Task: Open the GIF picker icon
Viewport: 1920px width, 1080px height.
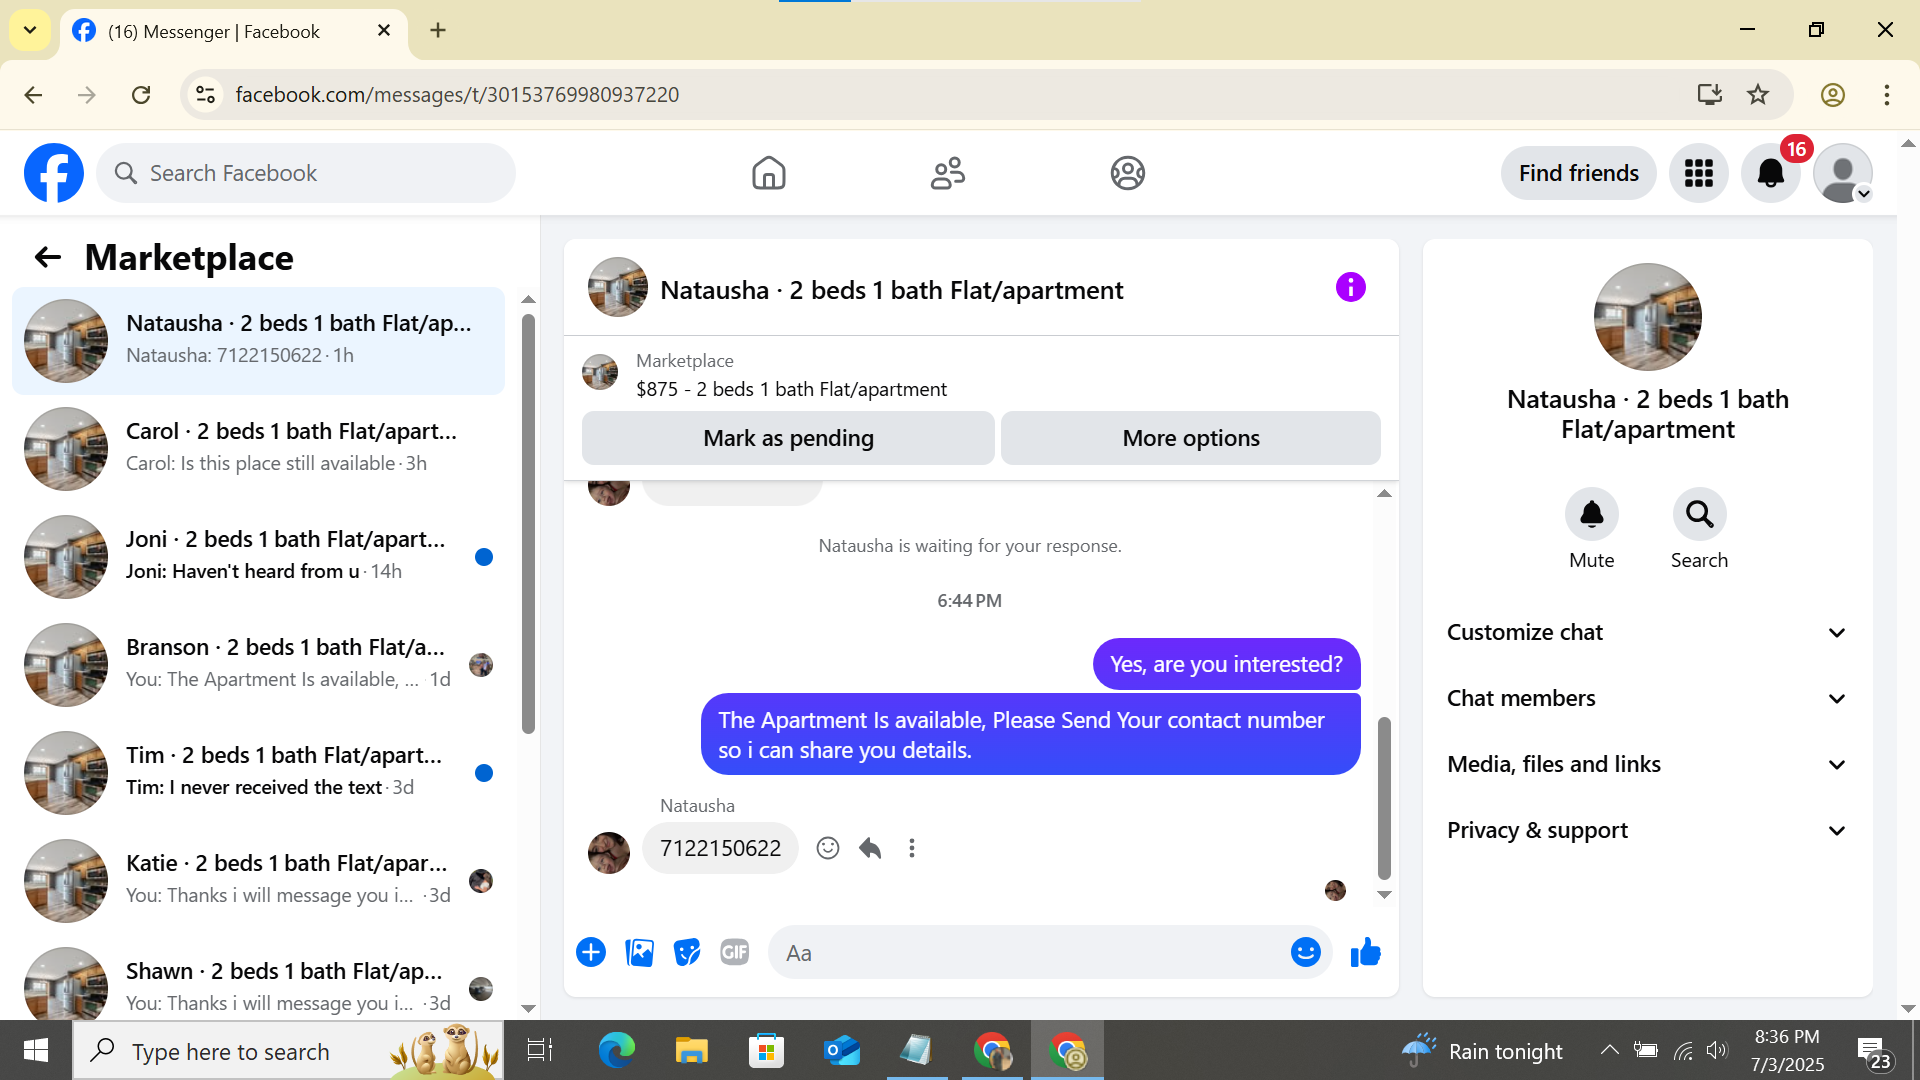Action: pos(735,953)
